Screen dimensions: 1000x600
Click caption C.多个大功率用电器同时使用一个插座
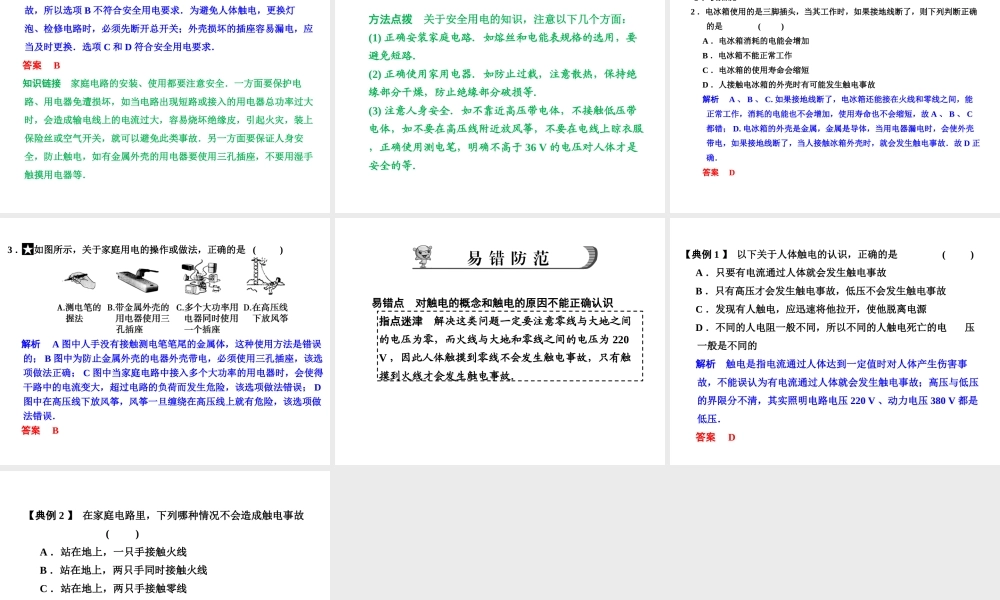click(207, 318)
